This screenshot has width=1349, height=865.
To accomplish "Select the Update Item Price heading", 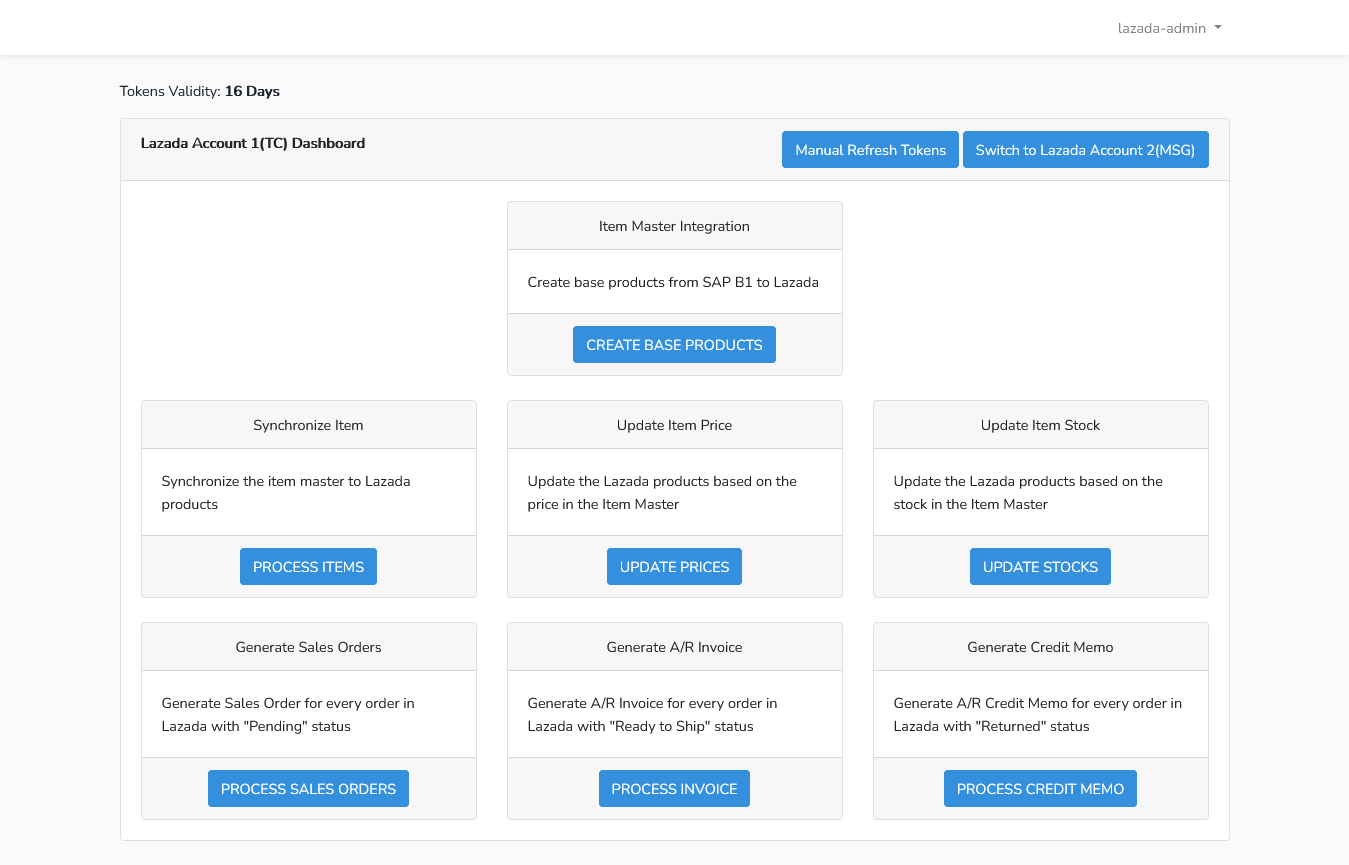I will (674, 425).
